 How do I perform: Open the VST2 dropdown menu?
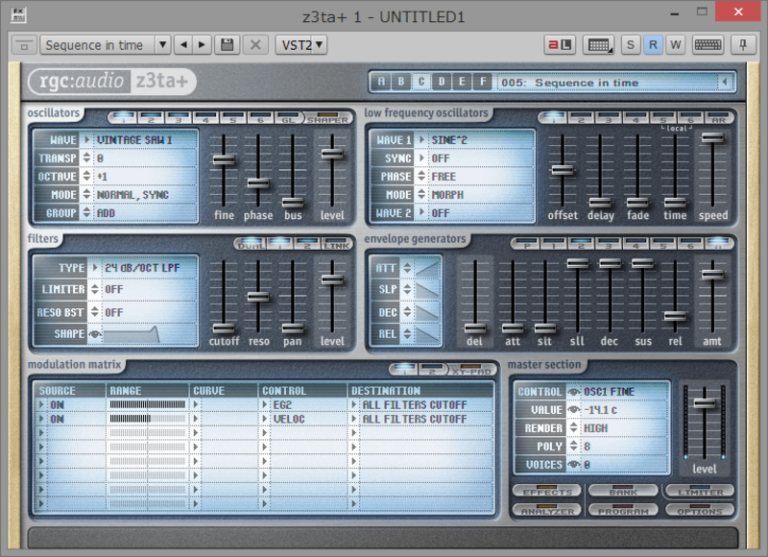pos(301,45)
